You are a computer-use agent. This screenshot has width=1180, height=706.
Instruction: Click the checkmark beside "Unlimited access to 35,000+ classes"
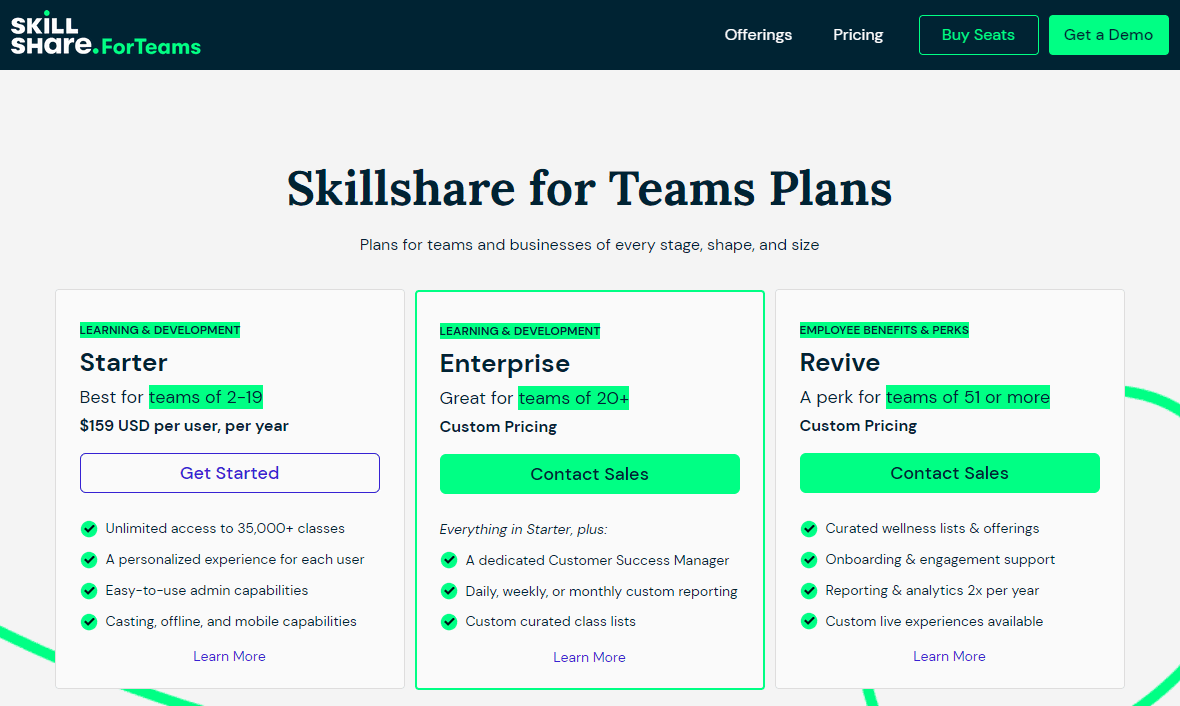(x=89, y=529)
